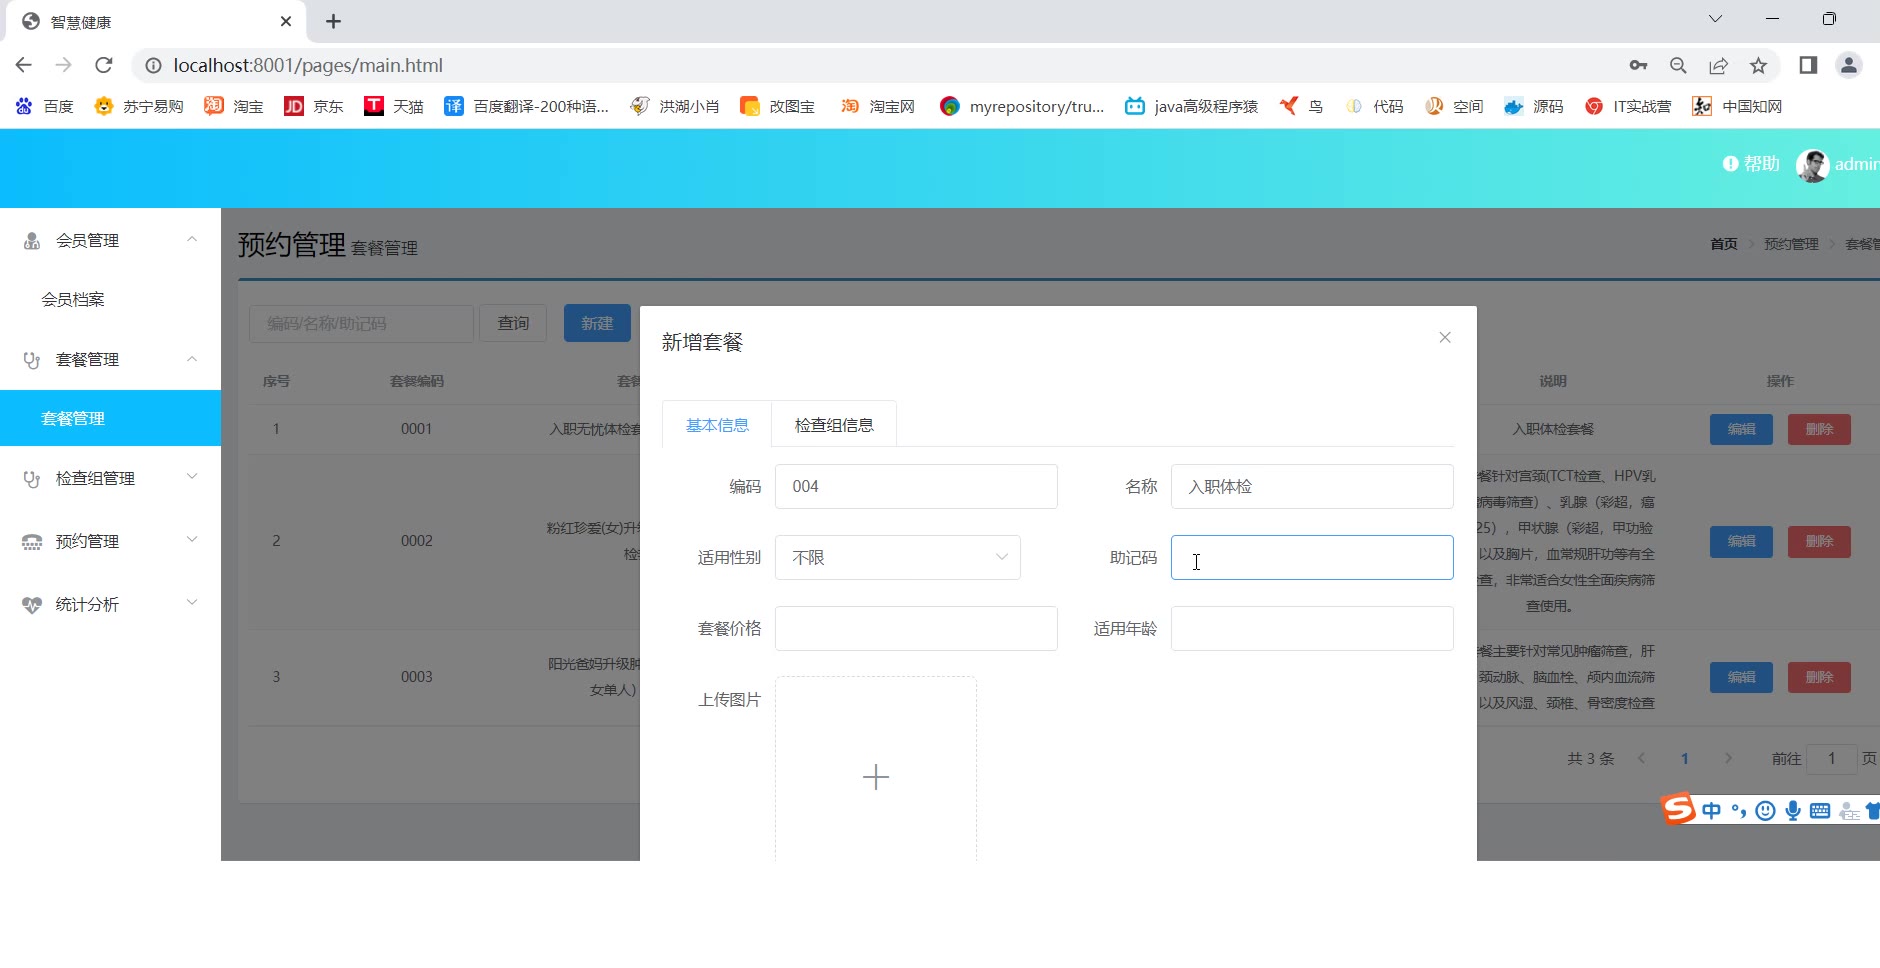This screenshot has height=968, width=1880.
Task: Switch to the 检查组信息 tab
Action: 834,425
